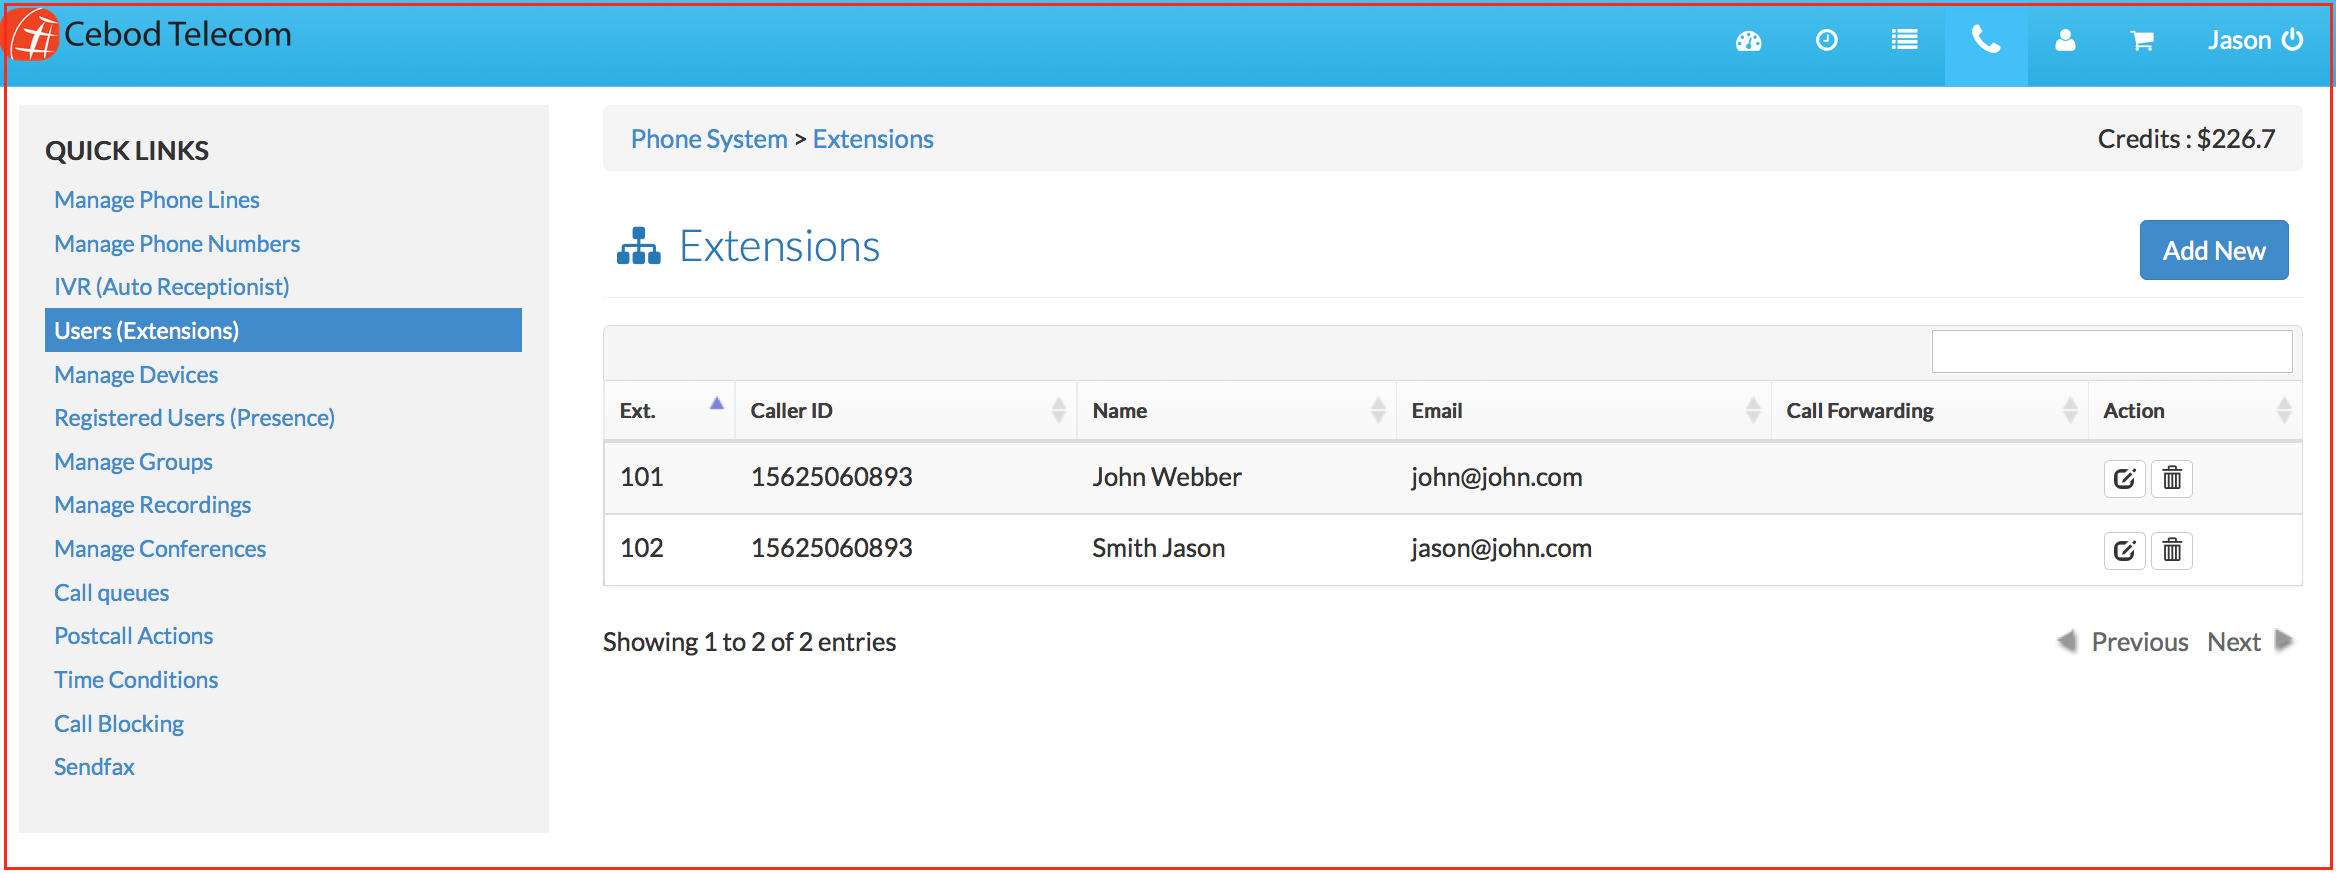The image size is (2336, 874).
Task: Sort table by Ext. column
Action: [669, 410]
